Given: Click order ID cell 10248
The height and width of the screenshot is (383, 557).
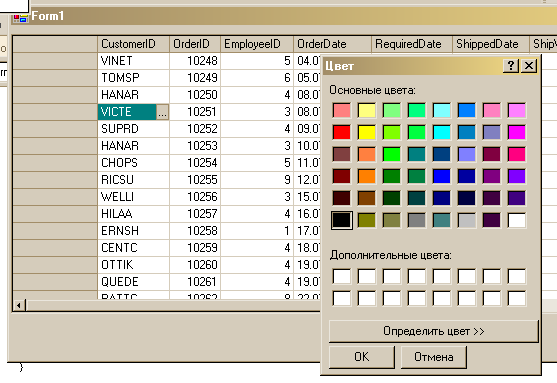Looking at the screenshot, I should (x=195, y=61).
